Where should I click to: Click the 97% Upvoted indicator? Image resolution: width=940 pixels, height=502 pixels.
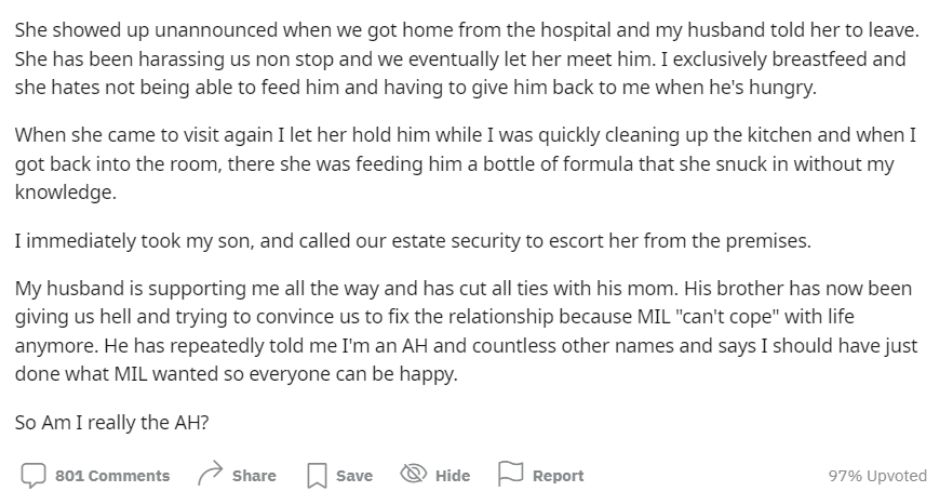tap(878, 476)
